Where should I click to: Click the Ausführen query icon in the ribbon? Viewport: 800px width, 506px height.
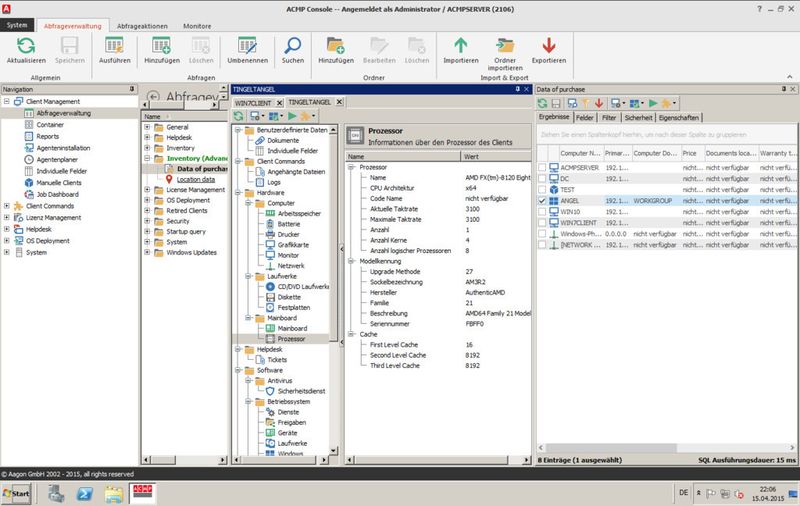114,46
